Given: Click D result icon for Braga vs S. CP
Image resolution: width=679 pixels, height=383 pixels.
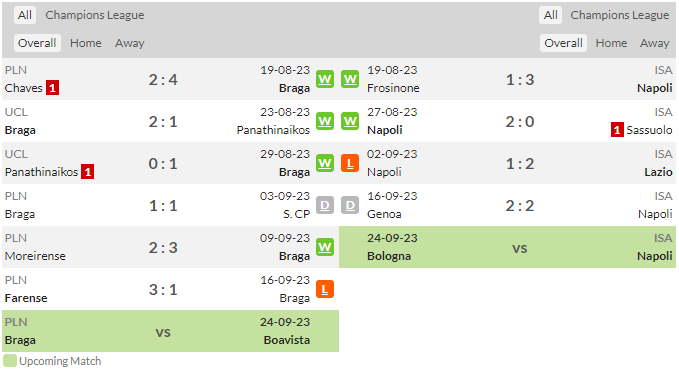Looking at the screenshot, I should (325, 205).
